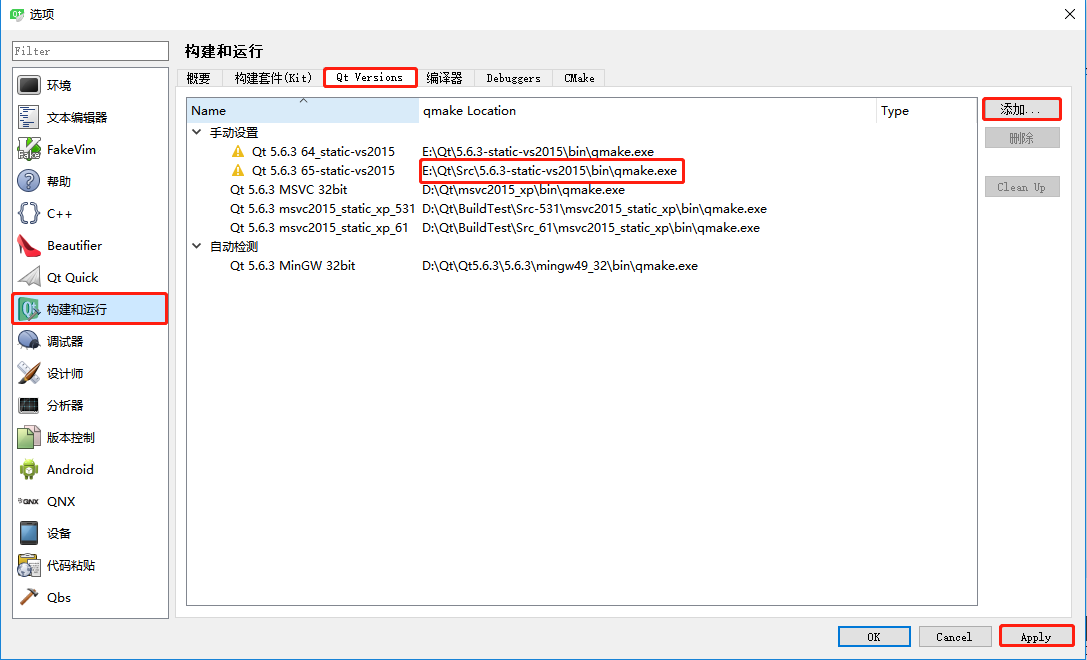Click path E:\Qt\5.6.3-static-vs2015\bin\qmake.exe
This screenshot has height=660, width=1087.
tap(537, 151)
